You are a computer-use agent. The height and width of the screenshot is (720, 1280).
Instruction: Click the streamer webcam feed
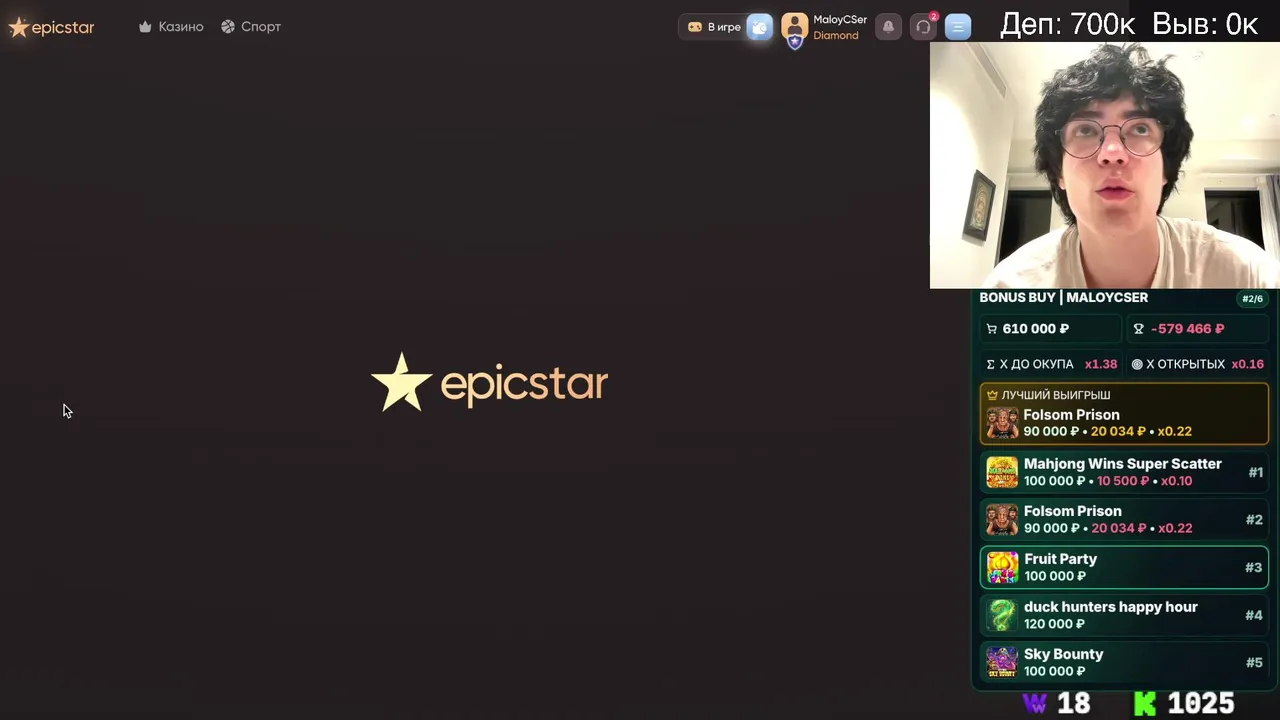tap(1105, 165)
